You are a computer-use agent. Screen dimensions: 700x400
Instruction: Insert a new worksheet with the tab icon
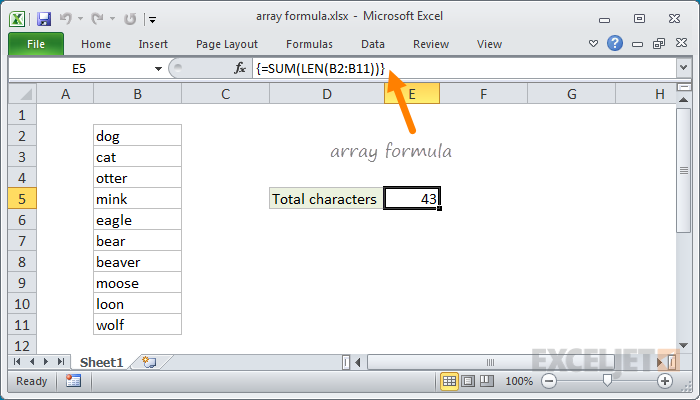pyautogui.click(x=149, y=362)
